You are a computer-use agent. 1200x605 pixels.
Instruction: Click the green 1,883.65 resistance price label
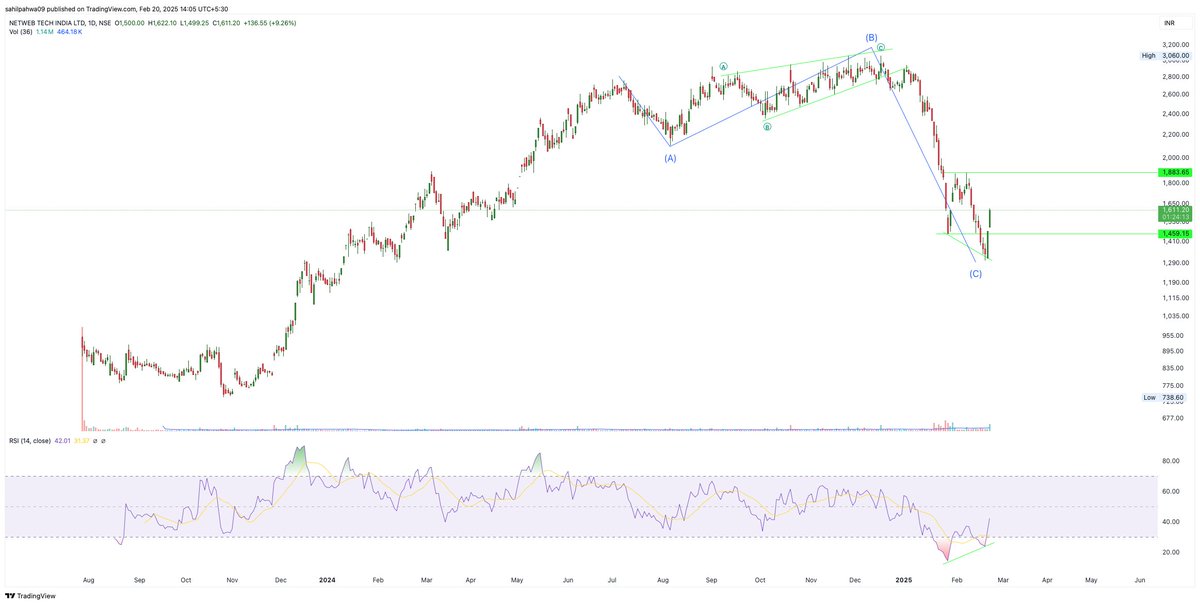tap(1173, 172)
